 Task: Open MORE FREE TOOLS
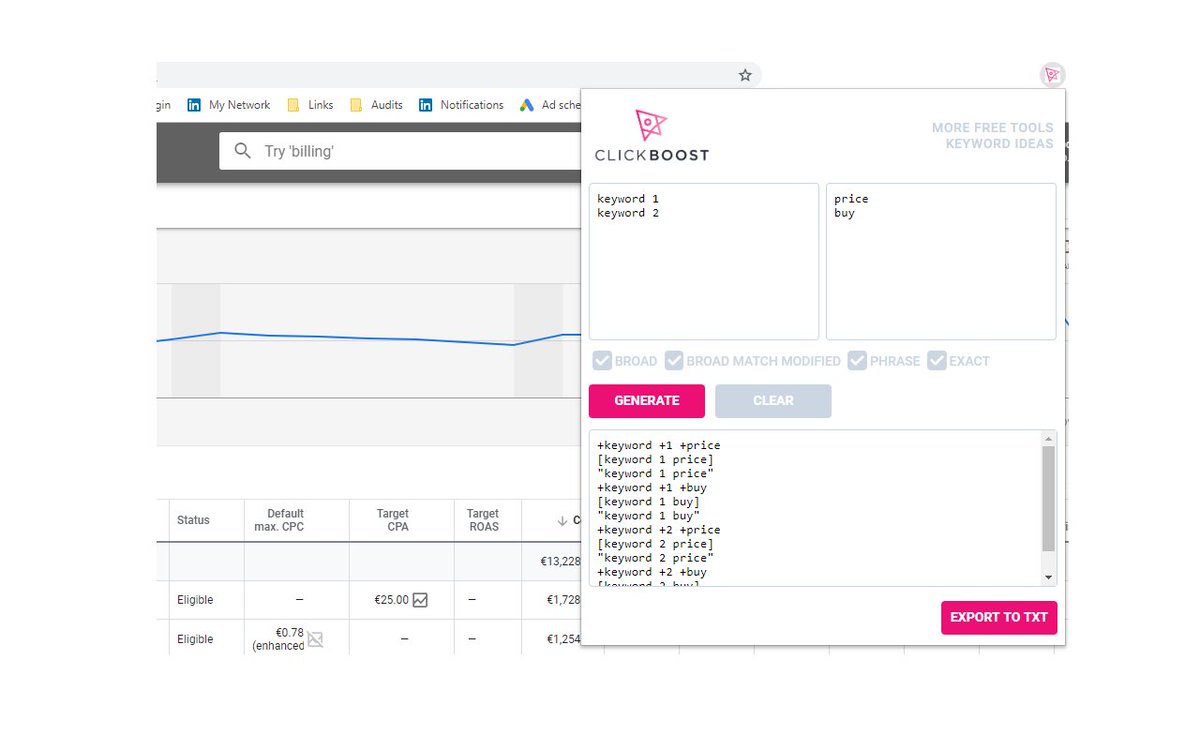[x=992, y=127]
